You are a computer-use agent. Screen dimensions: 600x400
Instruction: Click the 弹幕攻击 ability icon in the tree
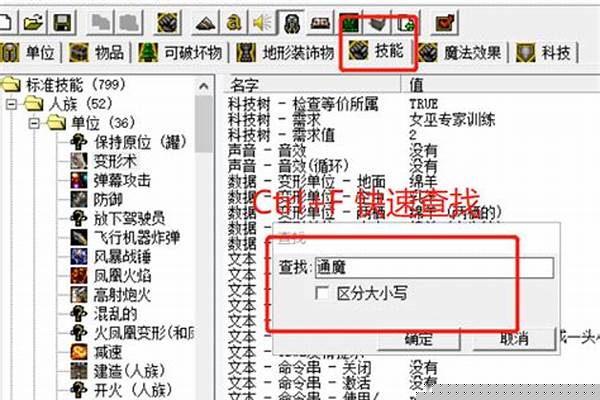pyautogui.click(x=79, y=180)
